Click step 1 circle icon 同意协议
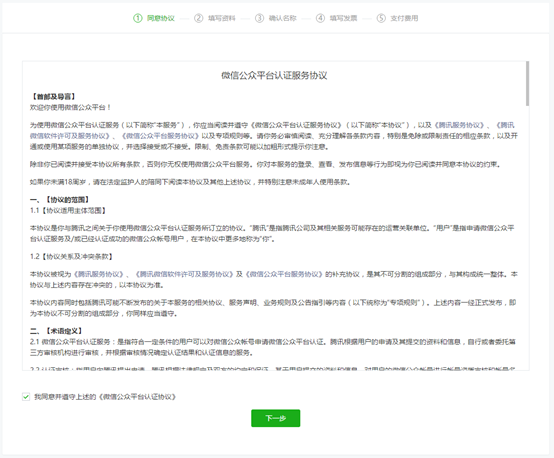 [137, 18]
